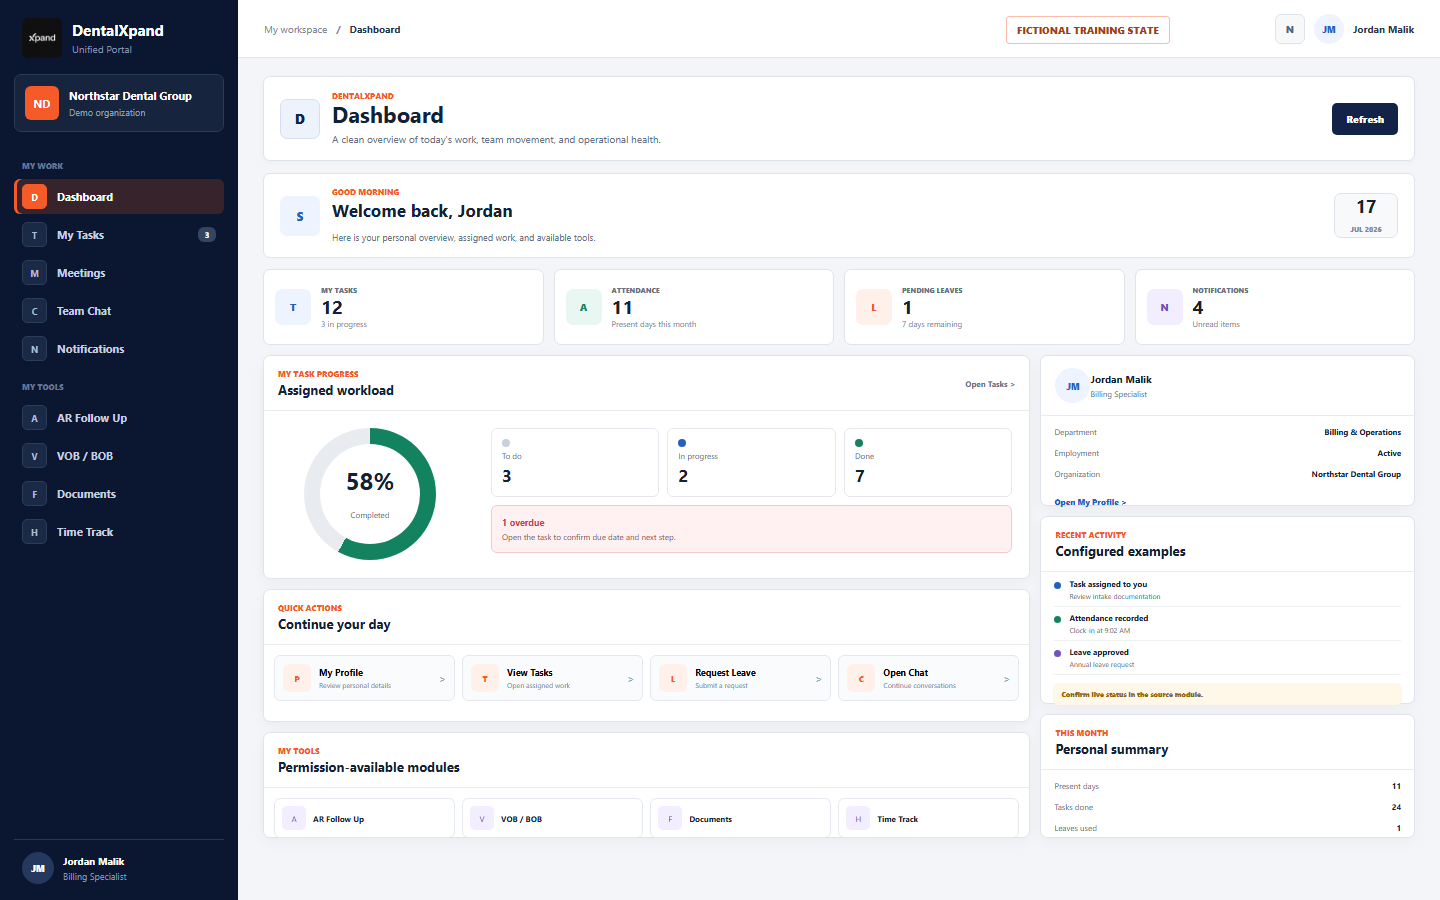
Task: Click the My Profile quick action P icon
Action: (x=297, y=679)
